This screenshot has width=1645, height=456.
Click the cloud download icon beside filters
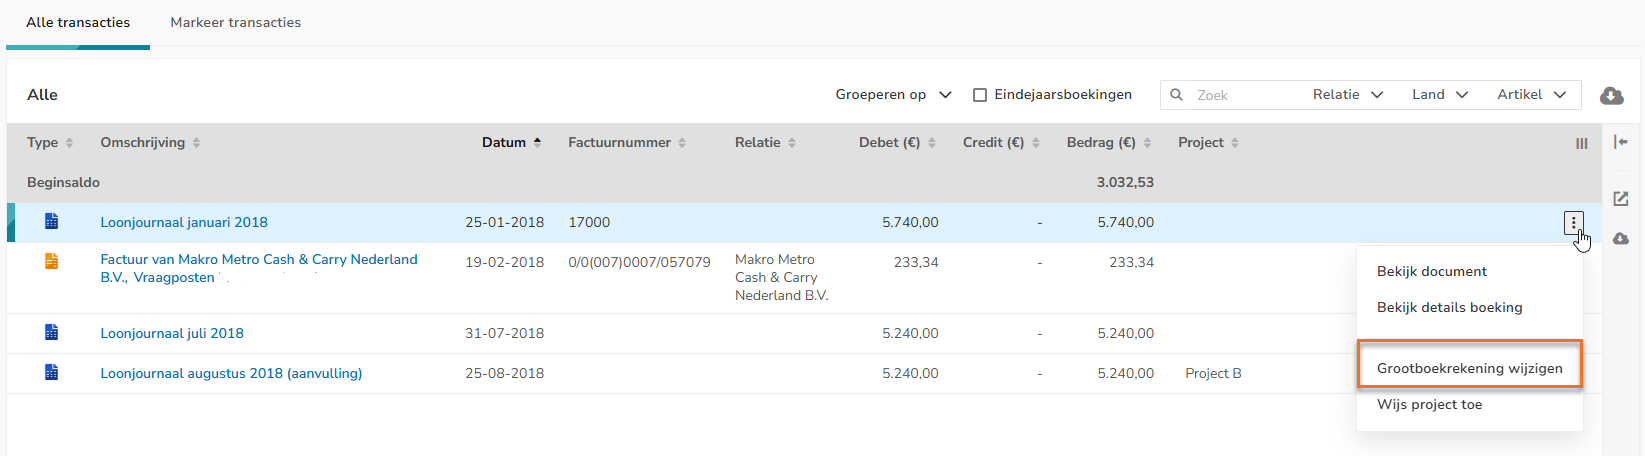1611,95
